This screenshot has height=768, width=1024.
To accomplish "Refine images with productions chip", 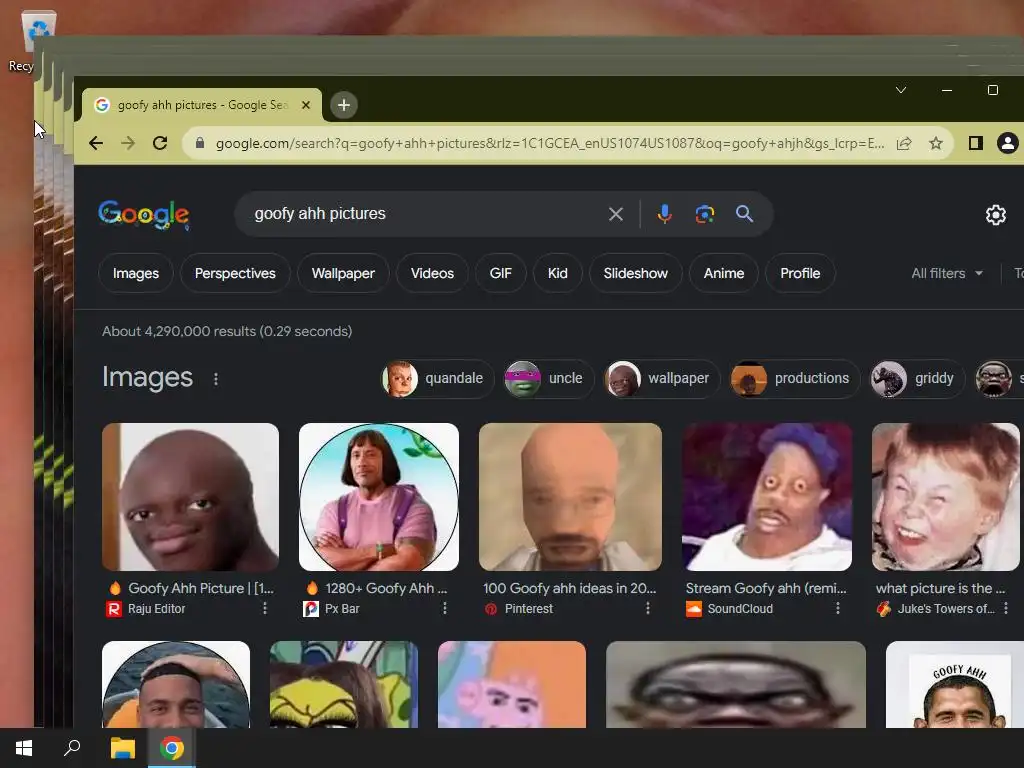I will click(794, 379).
